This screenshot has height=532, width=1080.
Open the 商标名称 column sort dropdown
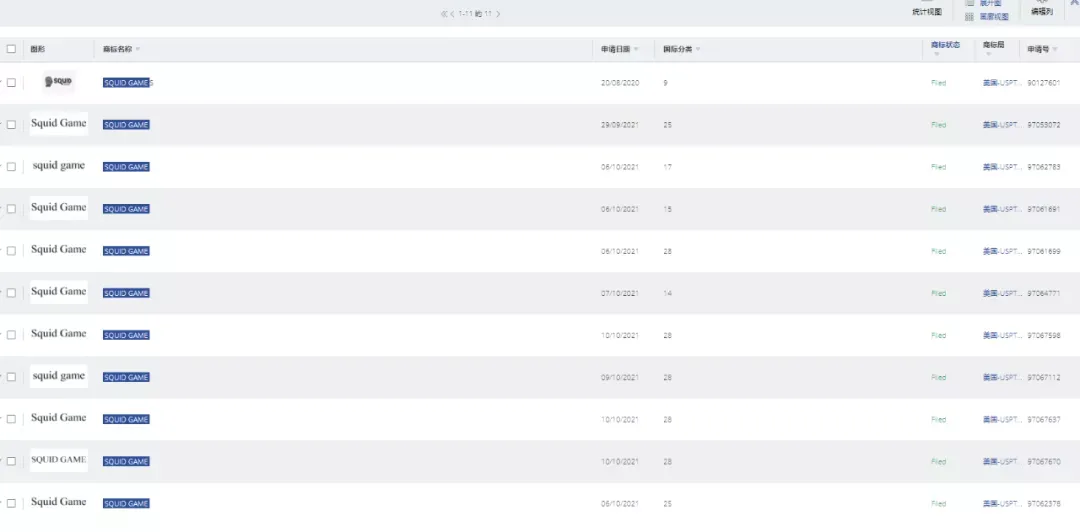138,50
